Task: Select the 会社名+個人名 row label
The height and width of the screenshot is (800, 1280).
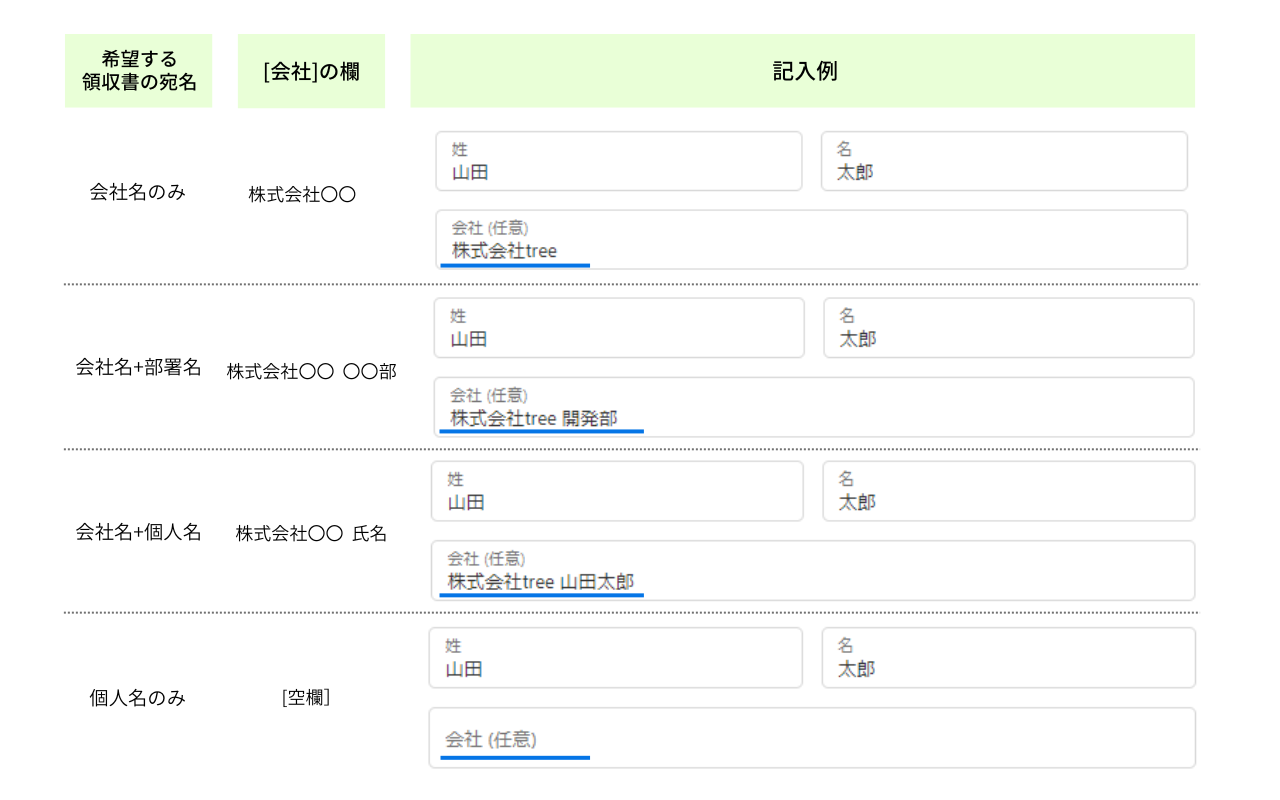Action: point(138,532)
